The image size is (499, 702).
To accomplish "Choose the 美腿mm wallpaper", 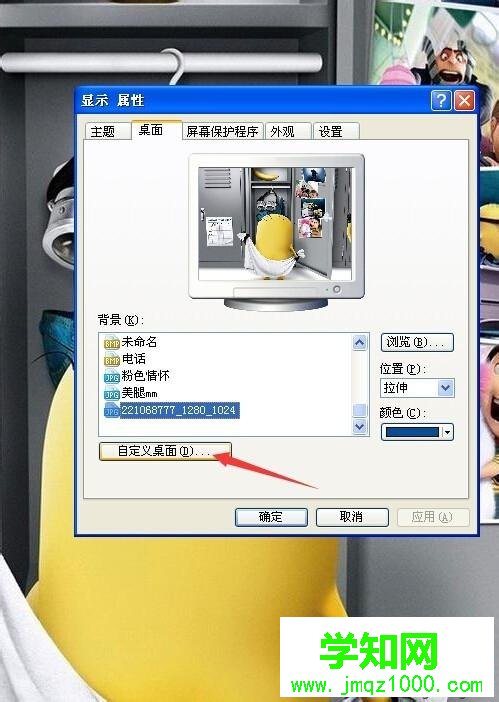I will (140, 393).
